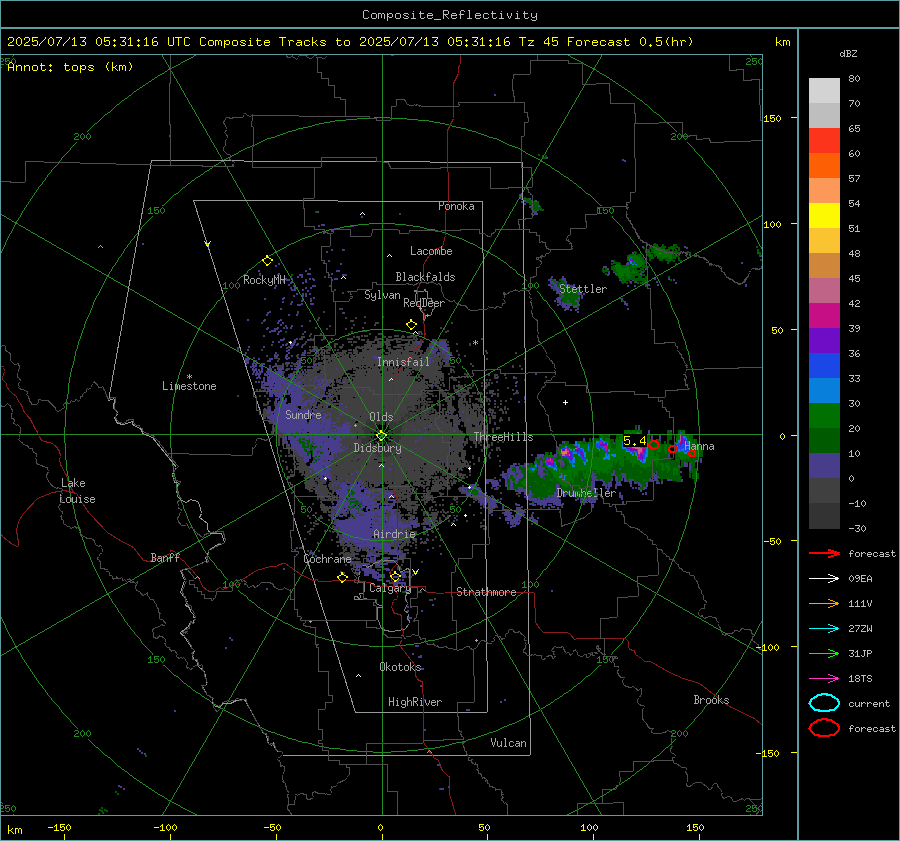The image size is (900, 841).
Task: Click the Strathmore label
Action: 486,592
